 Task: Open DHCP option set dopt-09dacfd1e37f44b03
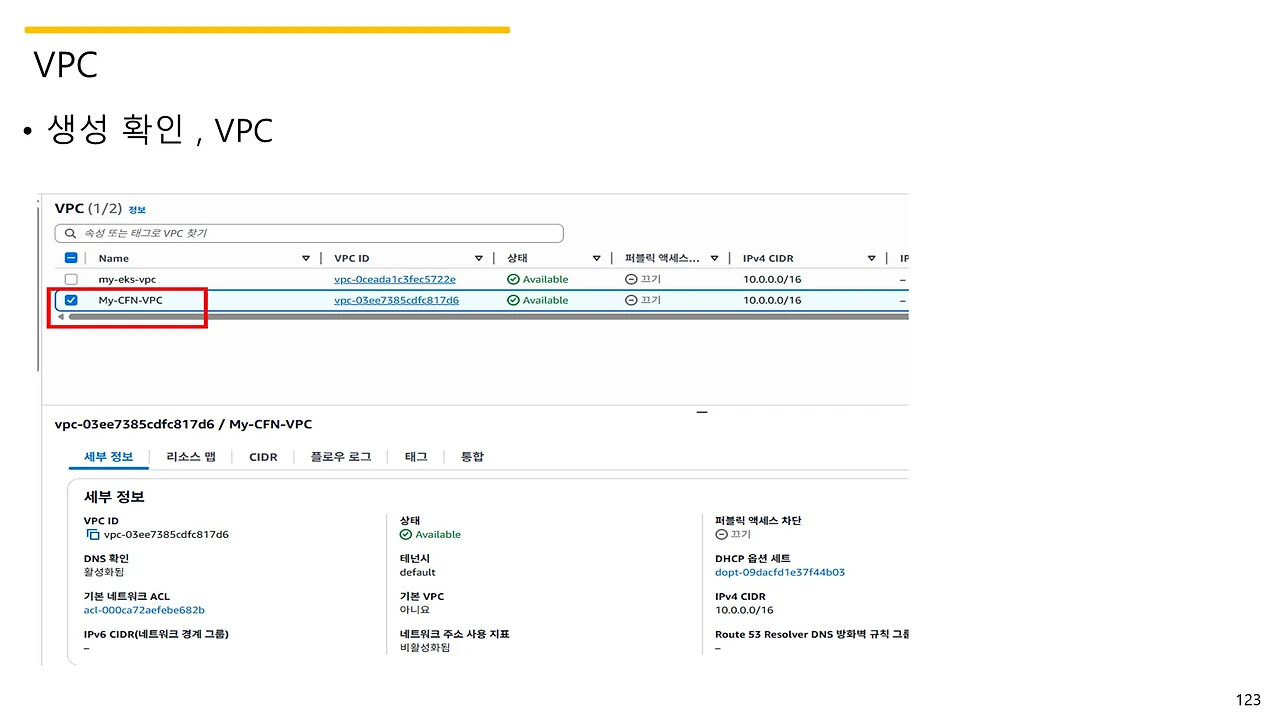(x=780, y=573)
